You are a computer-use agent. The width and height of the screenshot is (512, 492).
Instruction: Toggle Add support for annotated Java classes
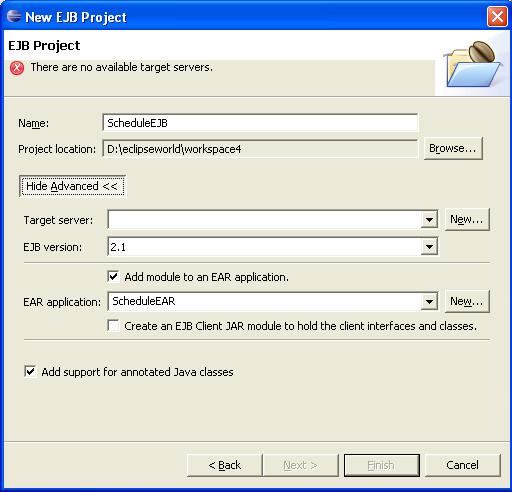30,371
